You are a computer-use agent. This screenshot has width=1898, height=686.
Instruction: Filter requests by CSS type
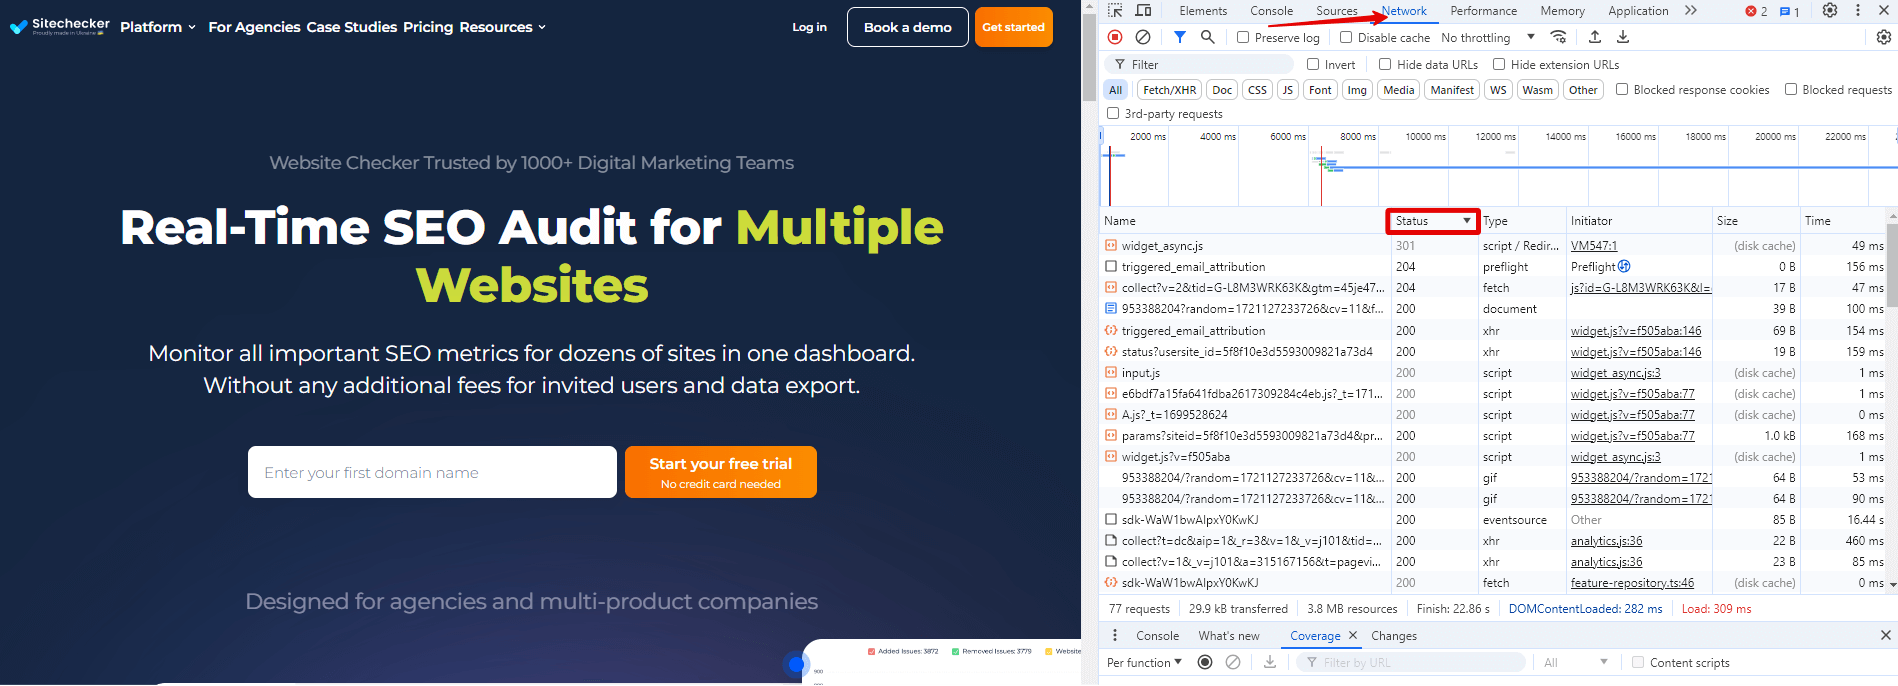(x=1257, y=90)
